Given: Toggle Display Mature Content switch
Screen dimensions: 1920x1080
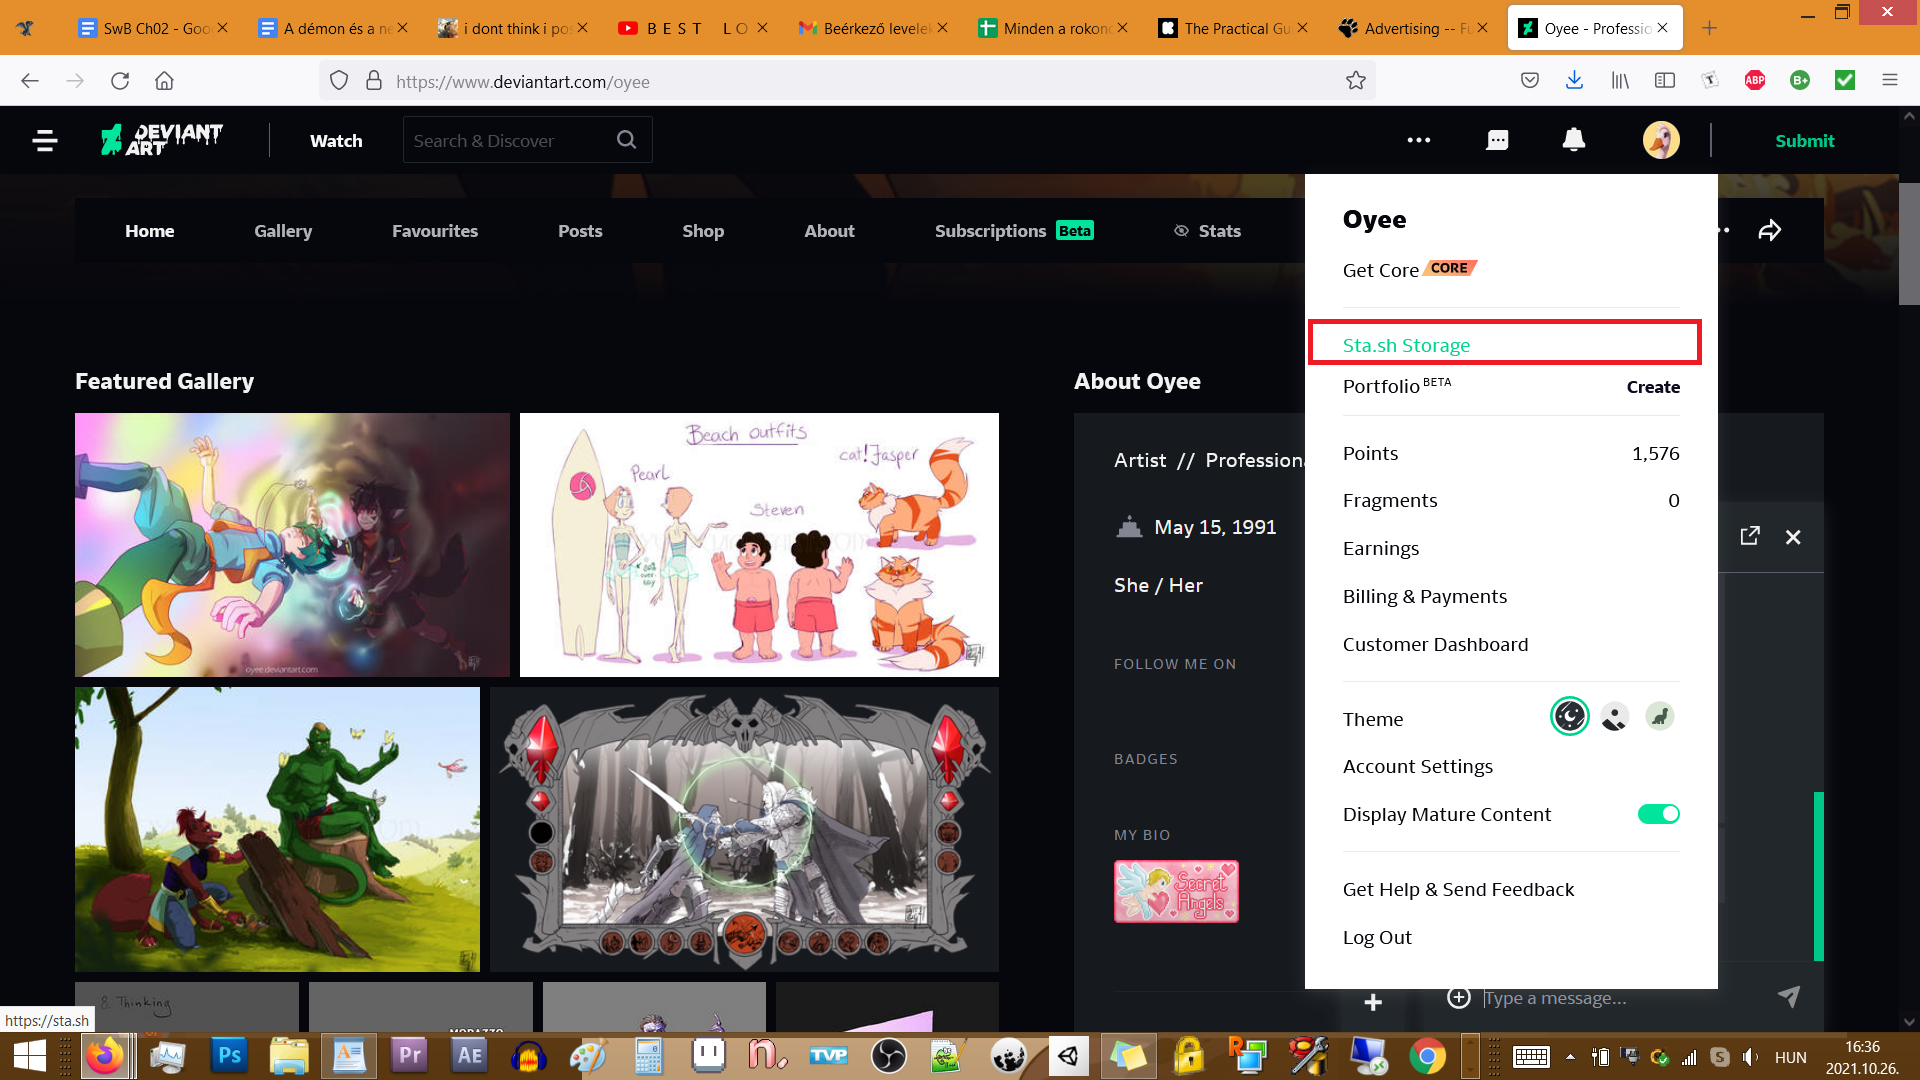Looking at the screenshot, I should (x=1658, y=814).
